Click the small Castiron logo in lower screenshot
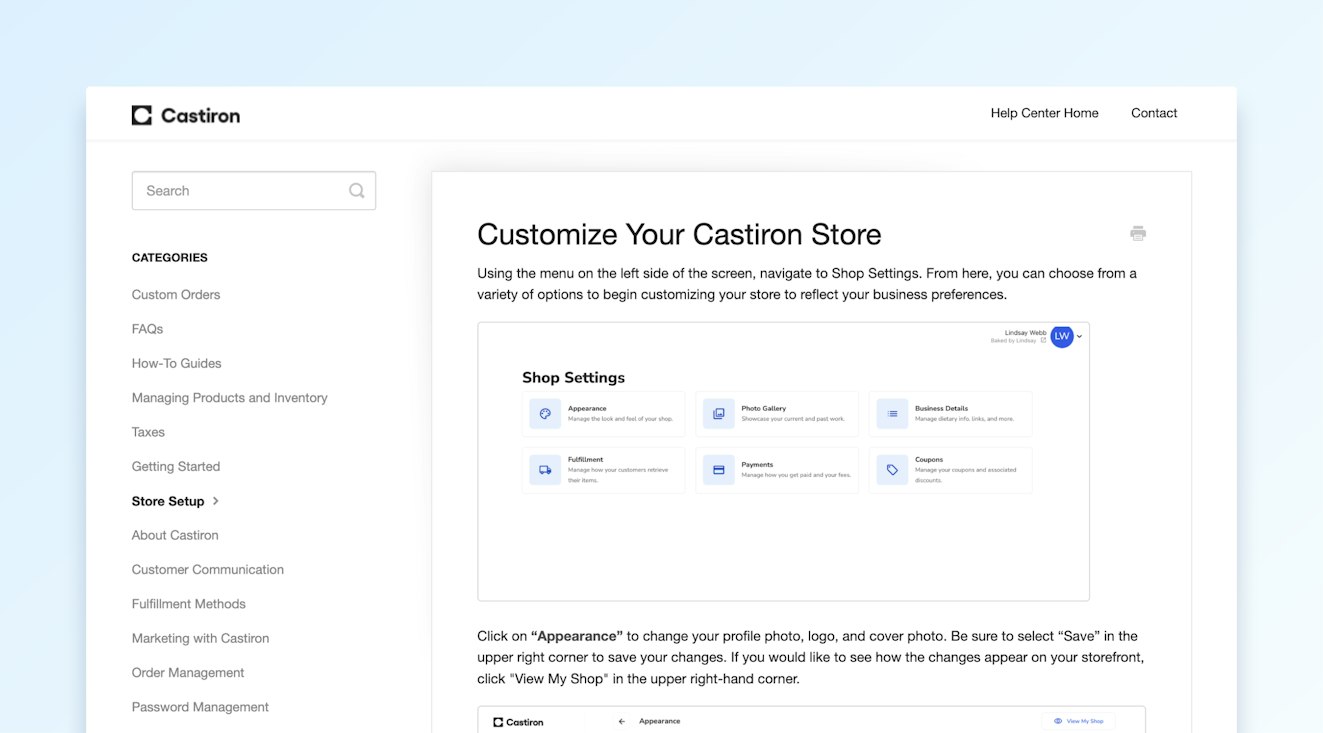1323x733 pixels. point(520,721)
